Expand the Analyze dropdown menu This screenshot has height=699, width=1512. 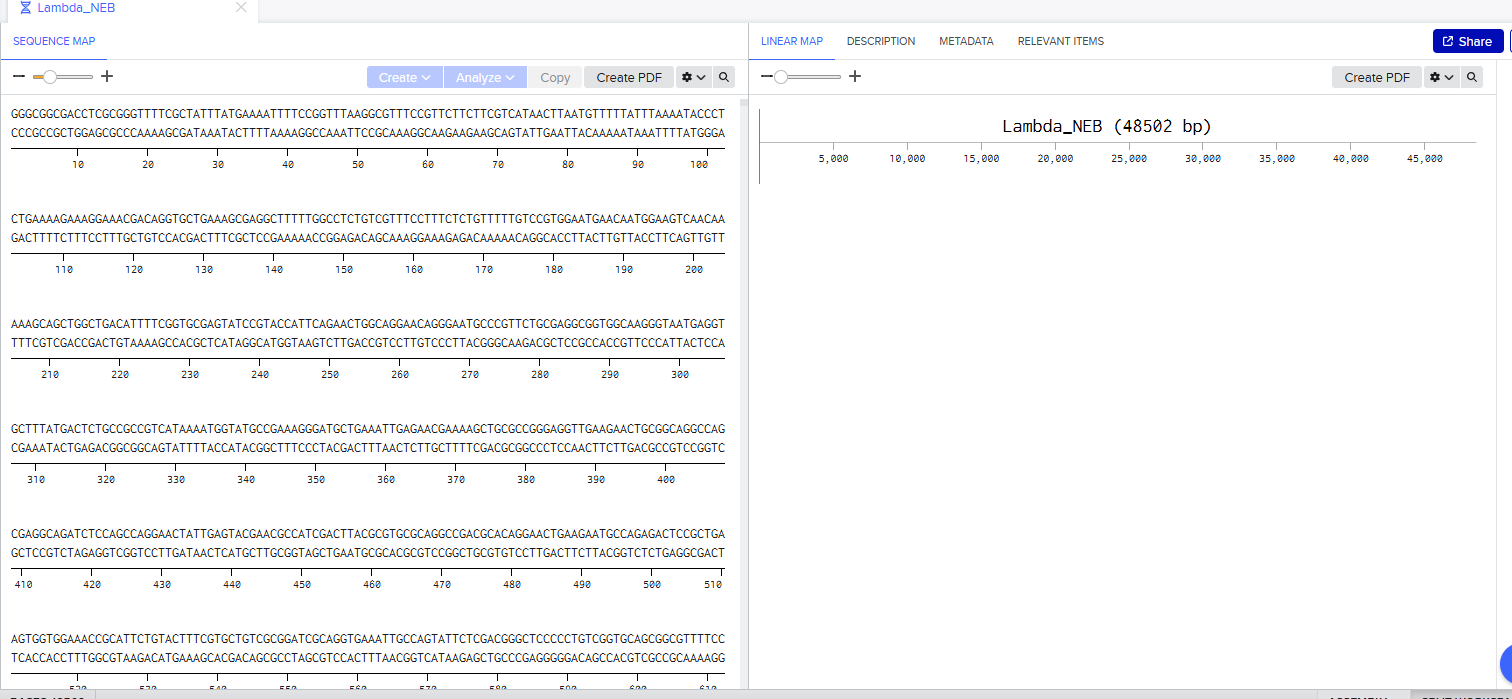[x=484, y=77]
